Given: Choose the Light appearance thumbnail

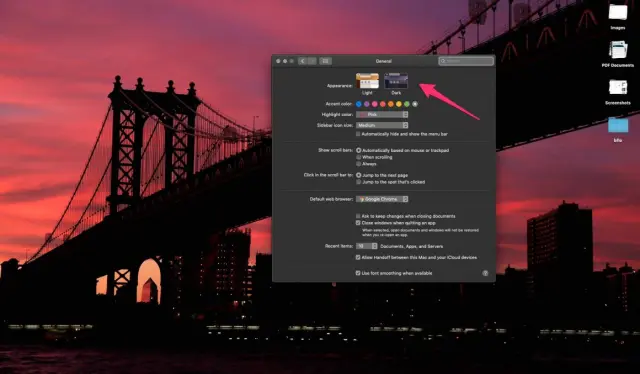Looking at the screenshot, I should (x=367, y=81).
